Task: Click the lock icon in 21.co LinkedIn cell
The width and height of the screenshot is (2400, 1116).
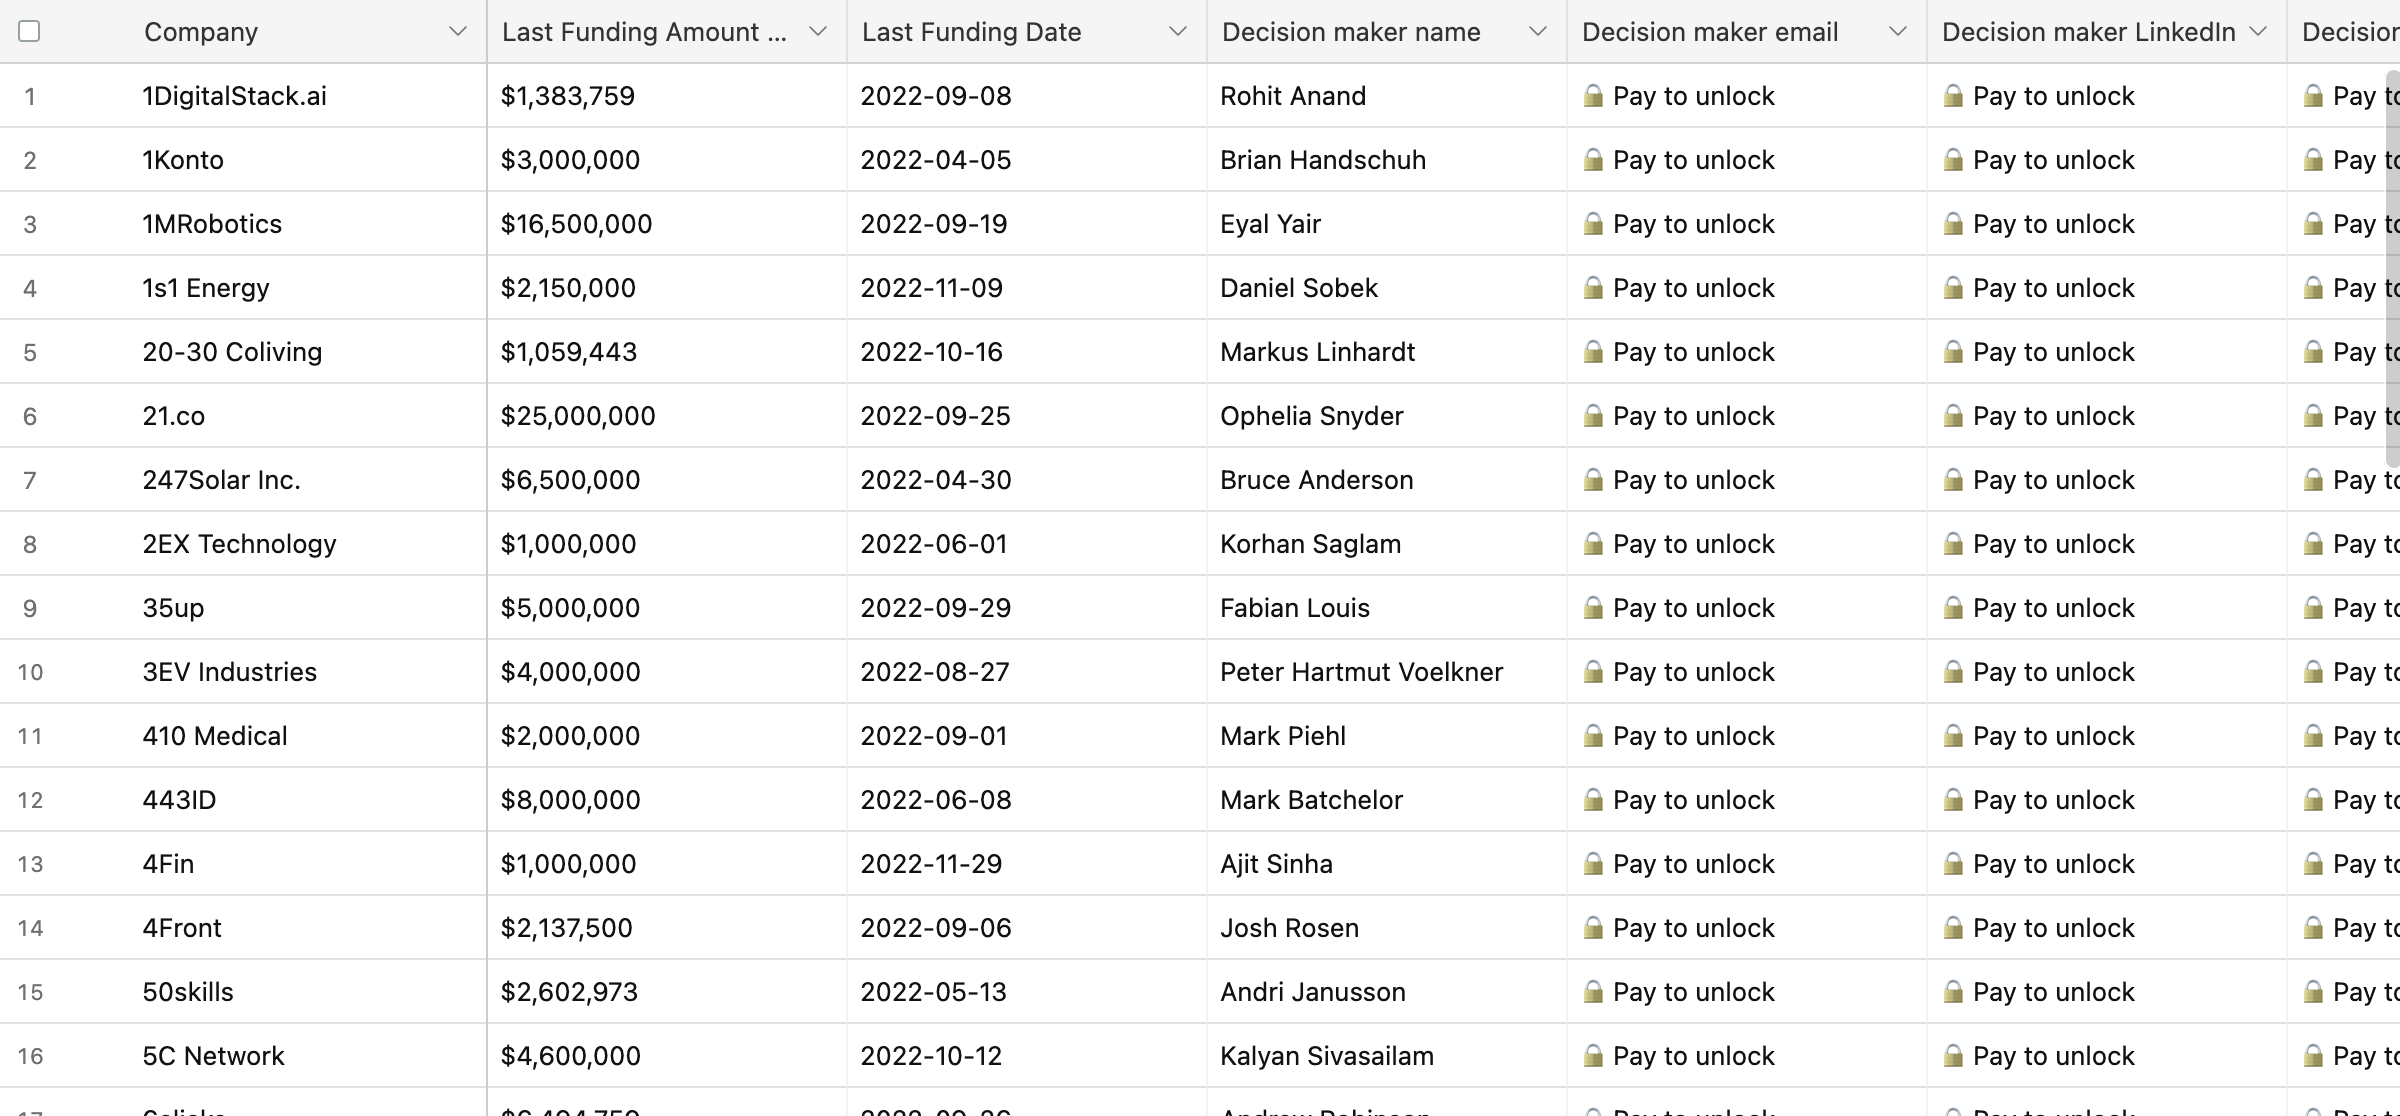Action: tap(1953, 416)
